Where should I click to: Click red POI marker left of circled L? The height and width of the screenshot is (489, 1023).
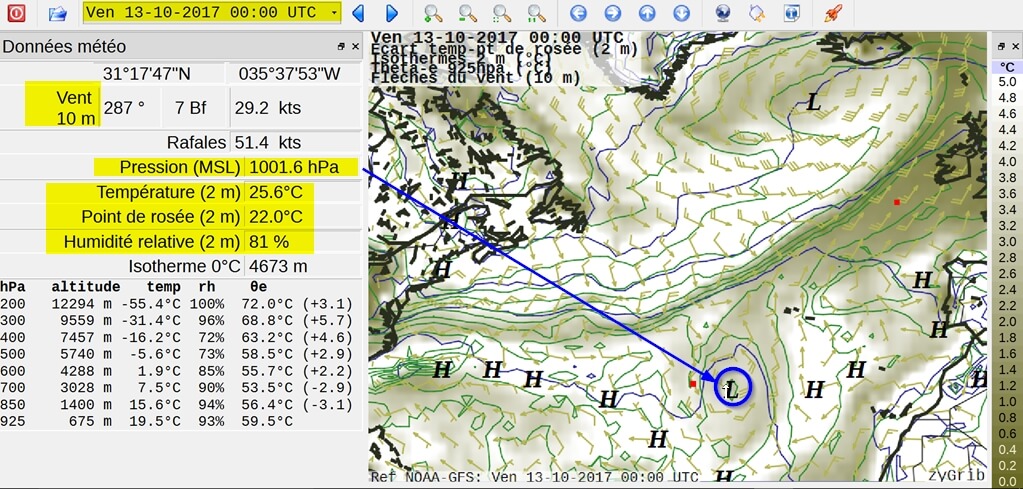coord(693,384)
